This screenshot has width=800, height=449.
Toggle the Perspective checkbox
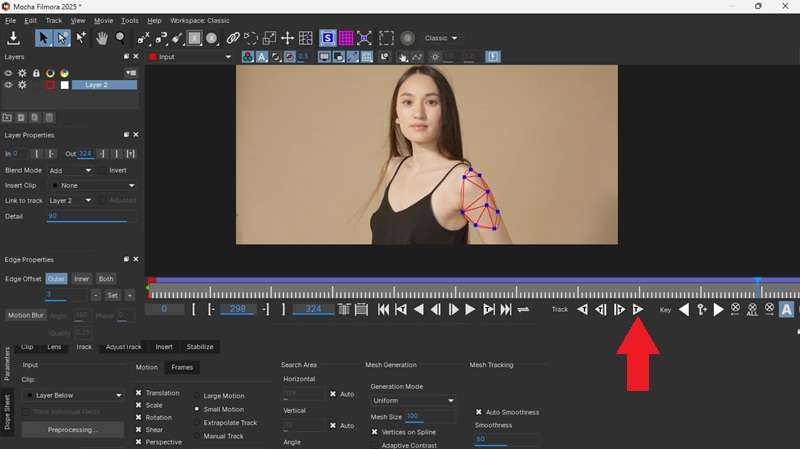tap(138, 442)
